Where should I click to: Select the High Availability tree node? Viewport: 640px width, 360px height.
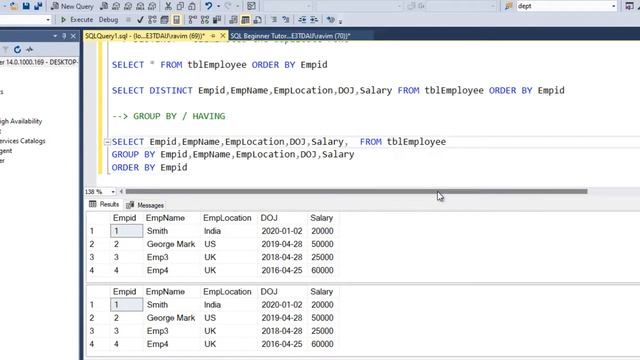point(21,121)
